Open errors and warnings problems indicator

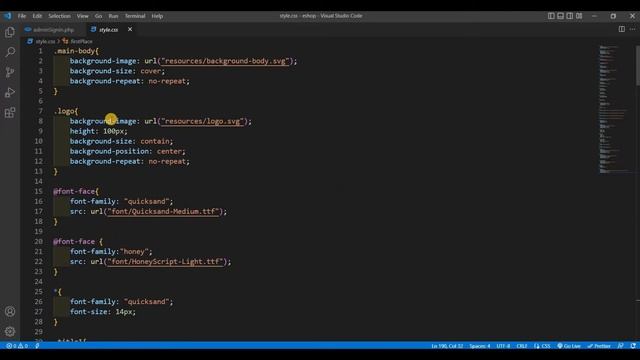pyautogui.click(x=17, y=346)
